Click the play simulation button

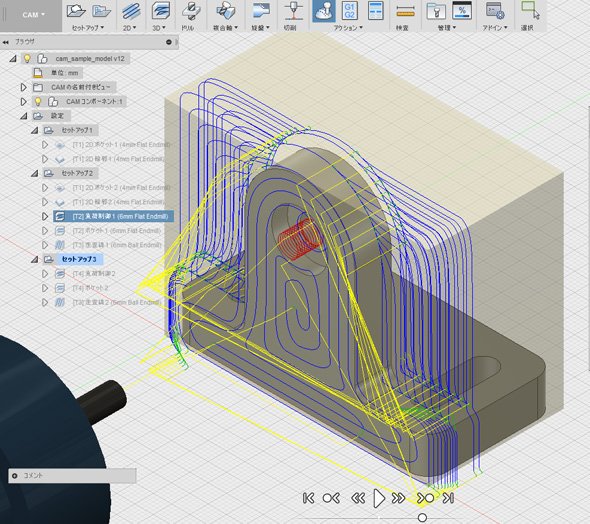(x=379, y=498)
